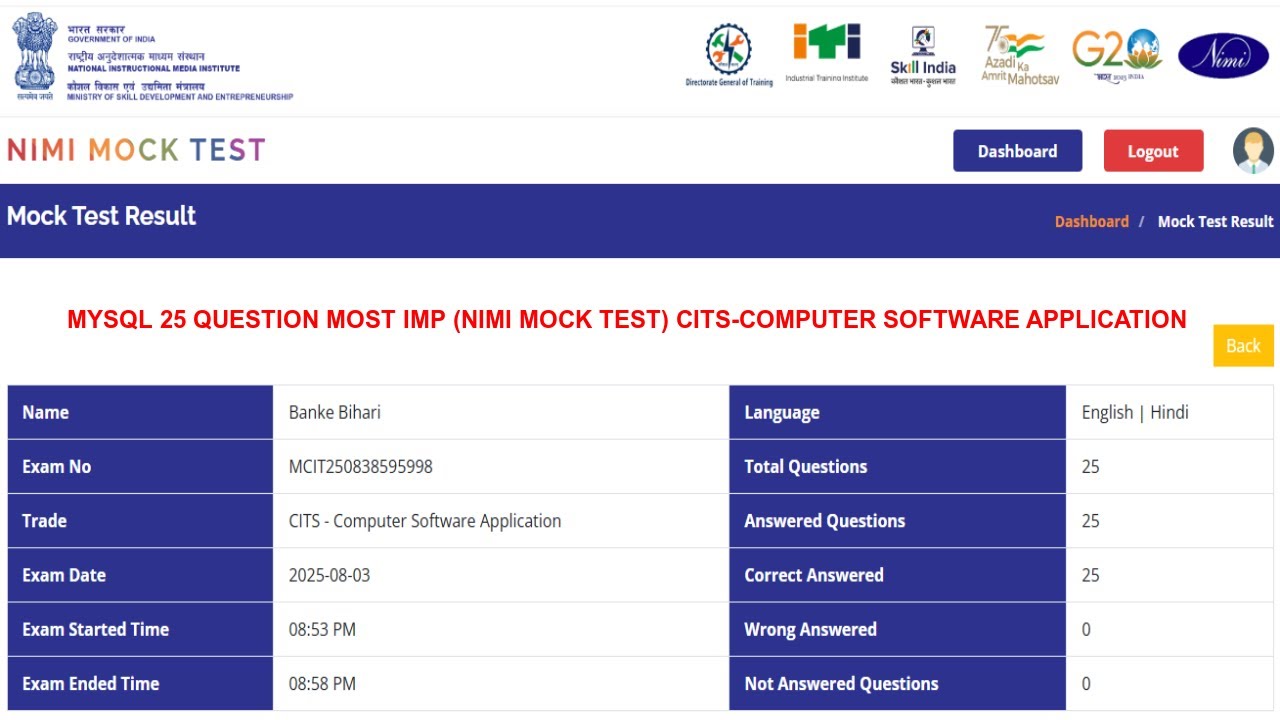Click the Azadi Ka Amrit Mahotsav logo
This screenshot has height=720, width=1280.
[1019, 56]
